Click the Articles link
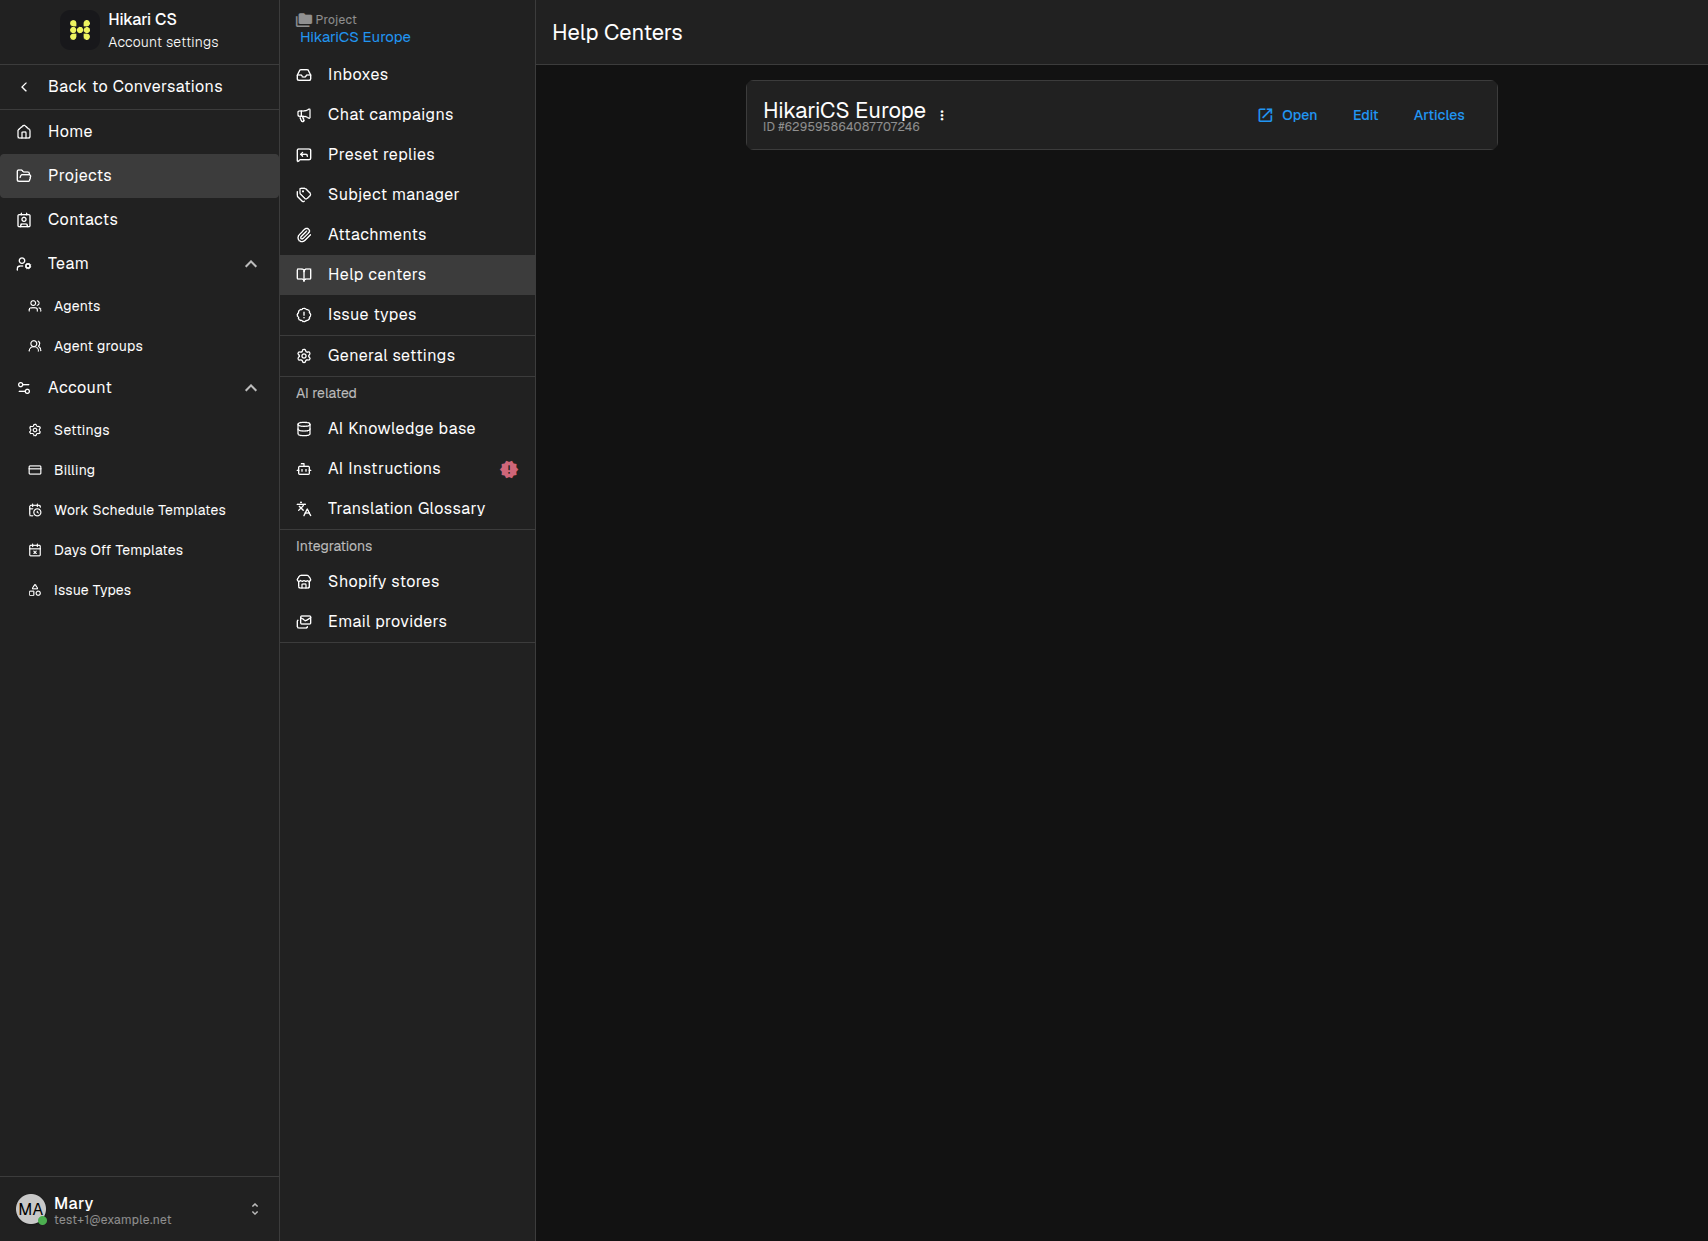The height and width of the screenshot is (1241, 1708). [x=1438, y=115]
